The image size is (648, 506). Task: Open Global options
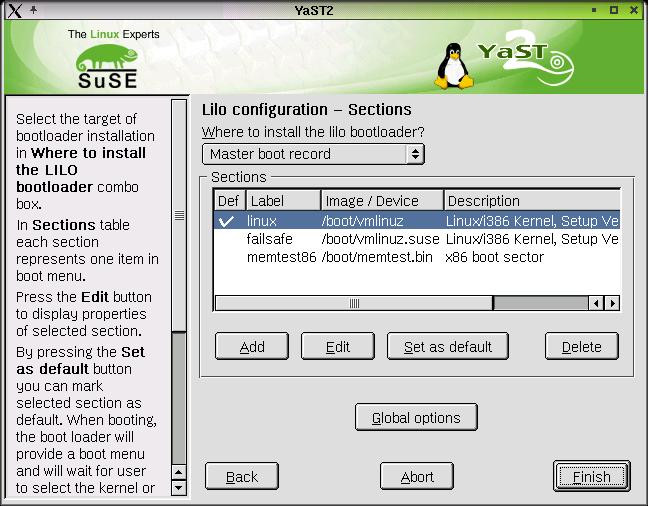click(x=416, y=418)
